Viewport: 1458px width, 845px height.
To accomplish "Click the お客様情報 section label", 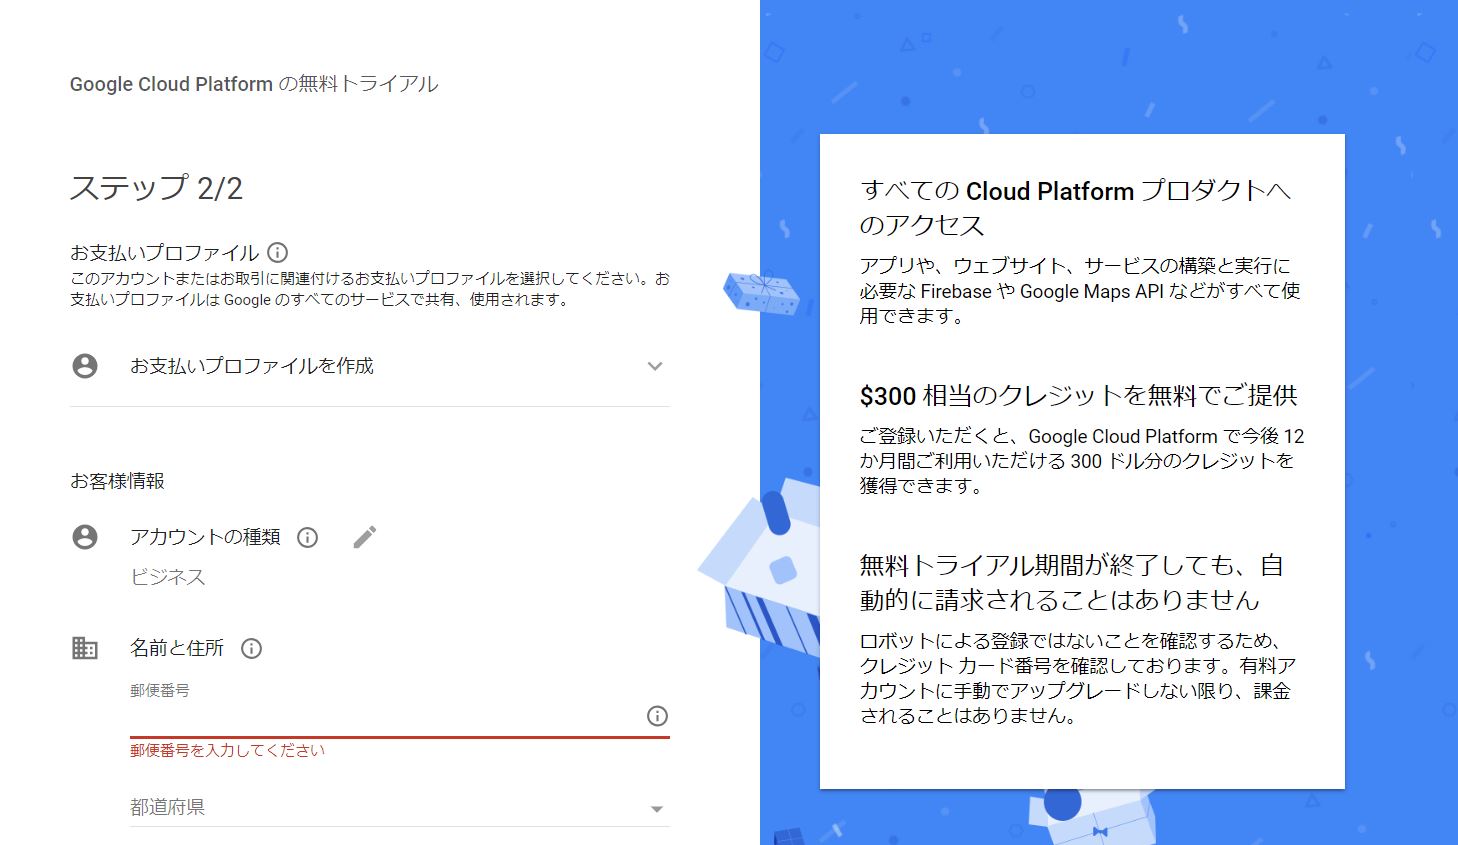I will pos(117,481).
